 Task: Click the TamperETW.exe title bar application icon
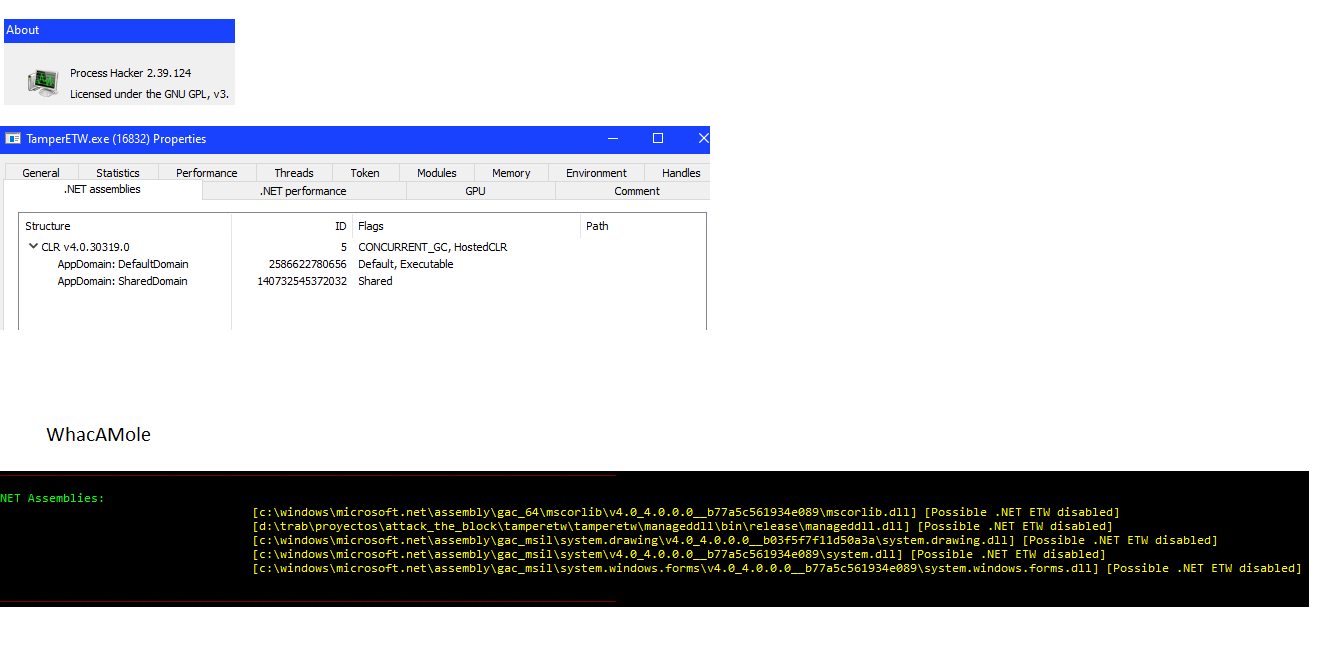click(13, 138)
